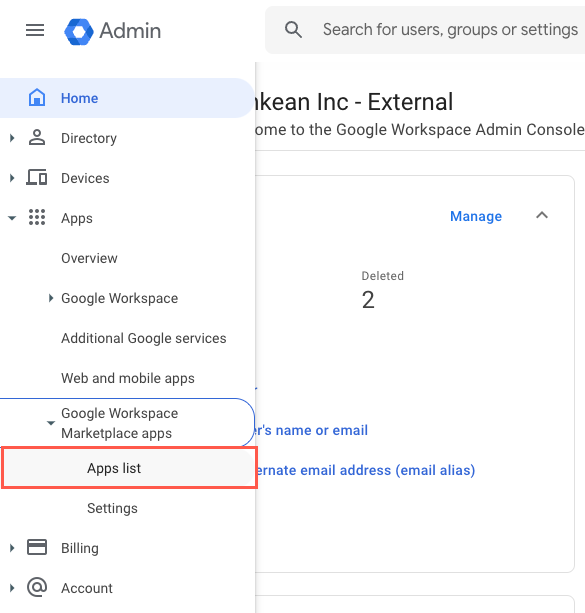The width and height of the screenshot is (585, 613).
Task: Open Additional Google services
Action: coord(126,338)
